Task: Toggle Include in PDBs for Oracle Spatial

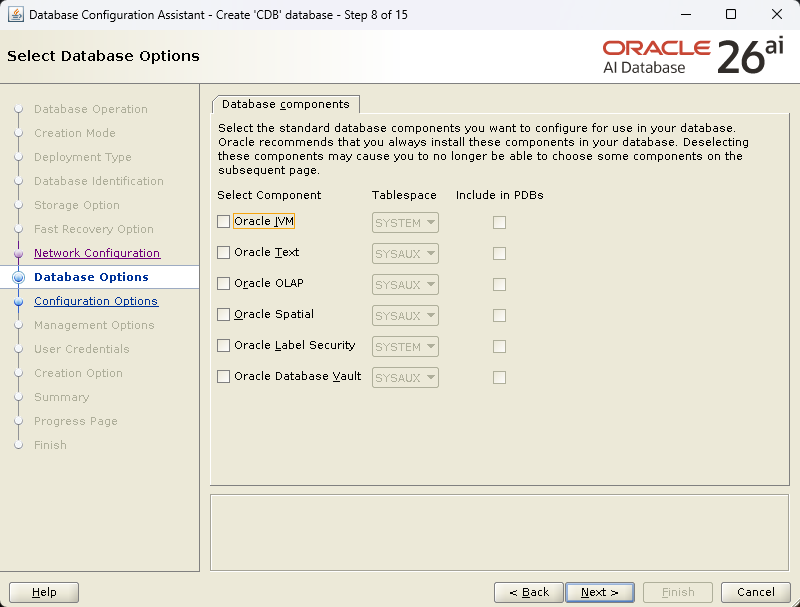Action: (x=499, y=316)
